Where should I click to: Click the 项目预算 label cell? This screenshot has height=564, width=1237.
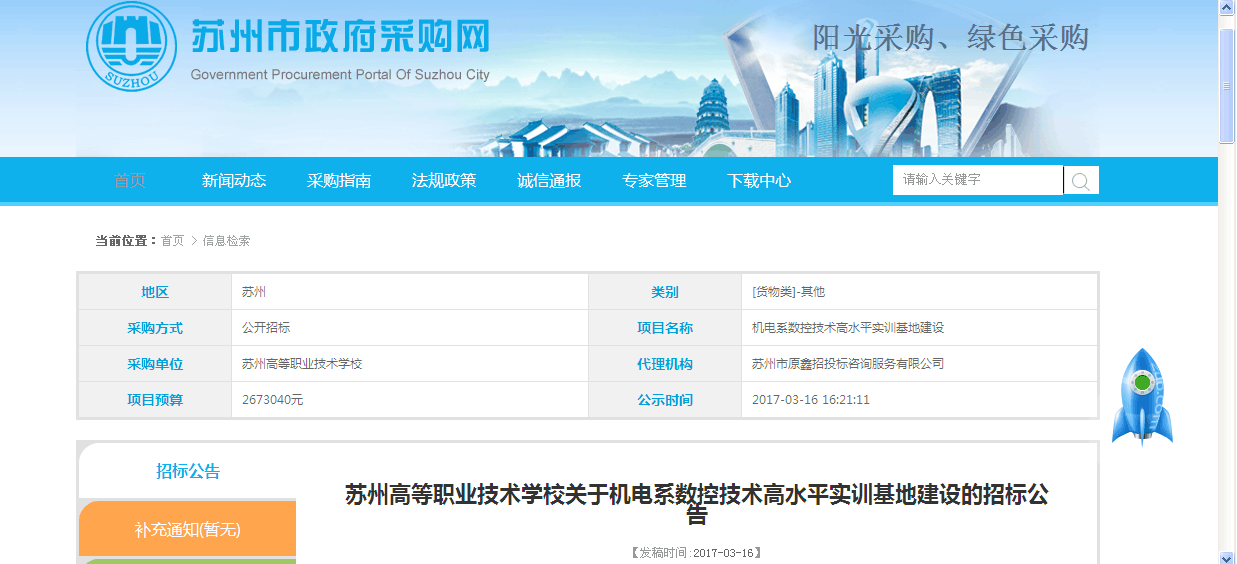tap(155, 400)
